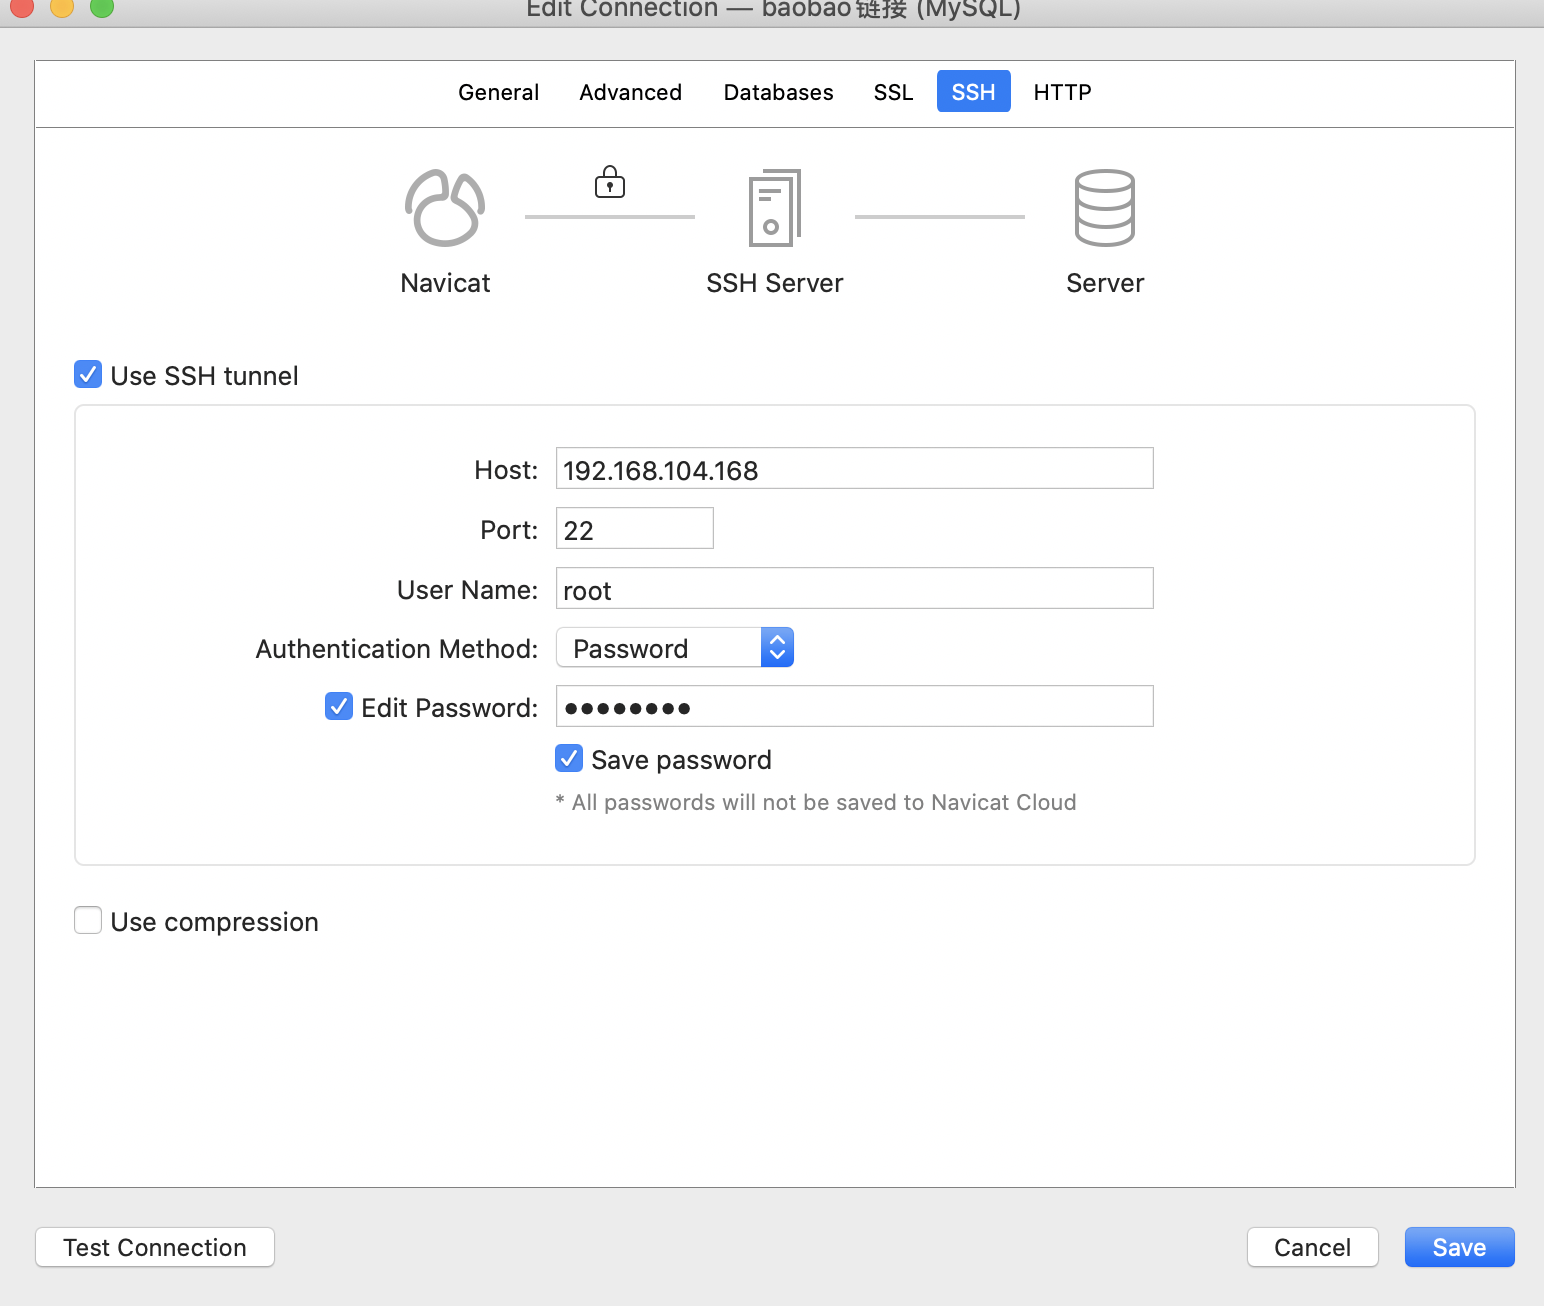Click the Cancel button
Image resolution: width=1544 pixels, height=1306 pixels.
coord(1313,1247)
